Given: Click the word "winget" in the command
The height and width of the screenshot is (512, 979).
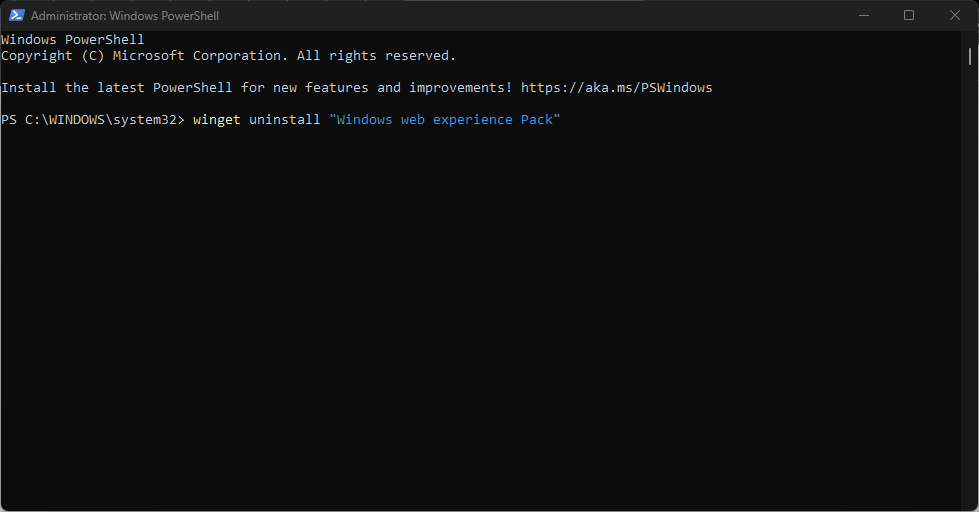Looking at the screenshot, I should [x=216, y=120].
